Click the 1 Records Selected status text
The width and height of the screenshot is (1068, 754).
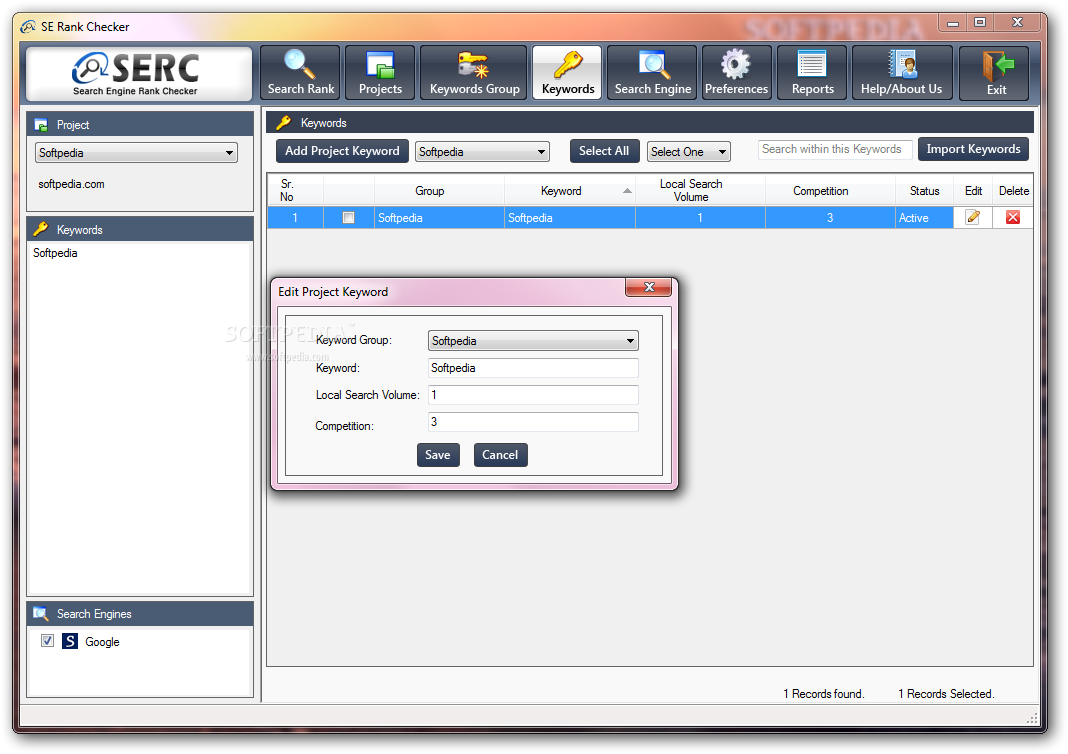click(946, 693)
